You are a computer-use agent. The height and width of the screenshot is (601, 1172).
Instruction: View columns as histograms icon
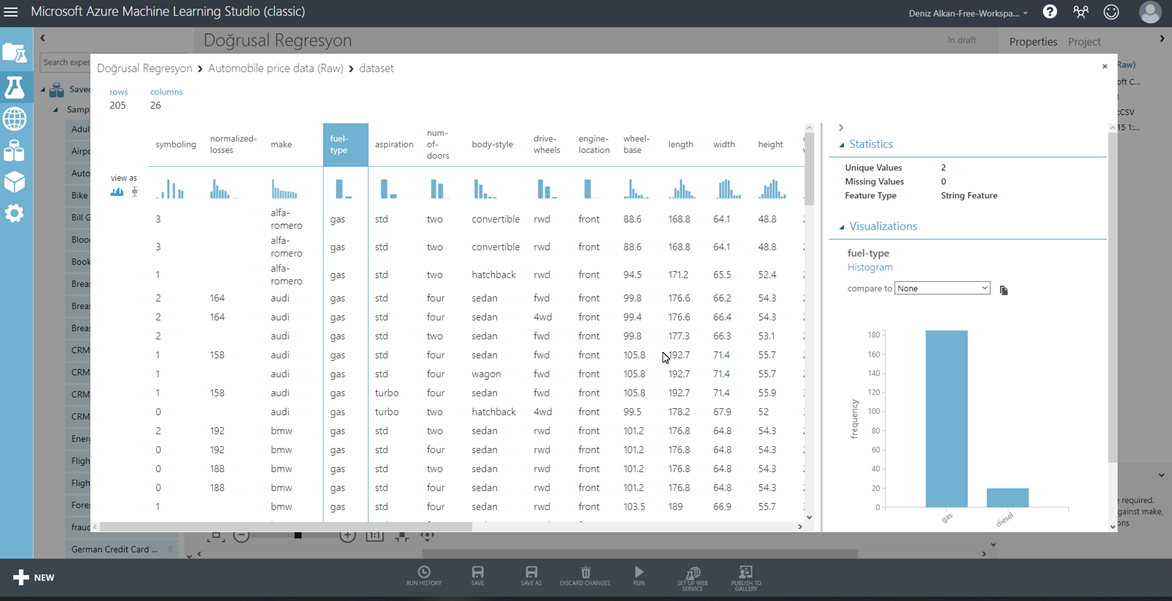point(117,191)
